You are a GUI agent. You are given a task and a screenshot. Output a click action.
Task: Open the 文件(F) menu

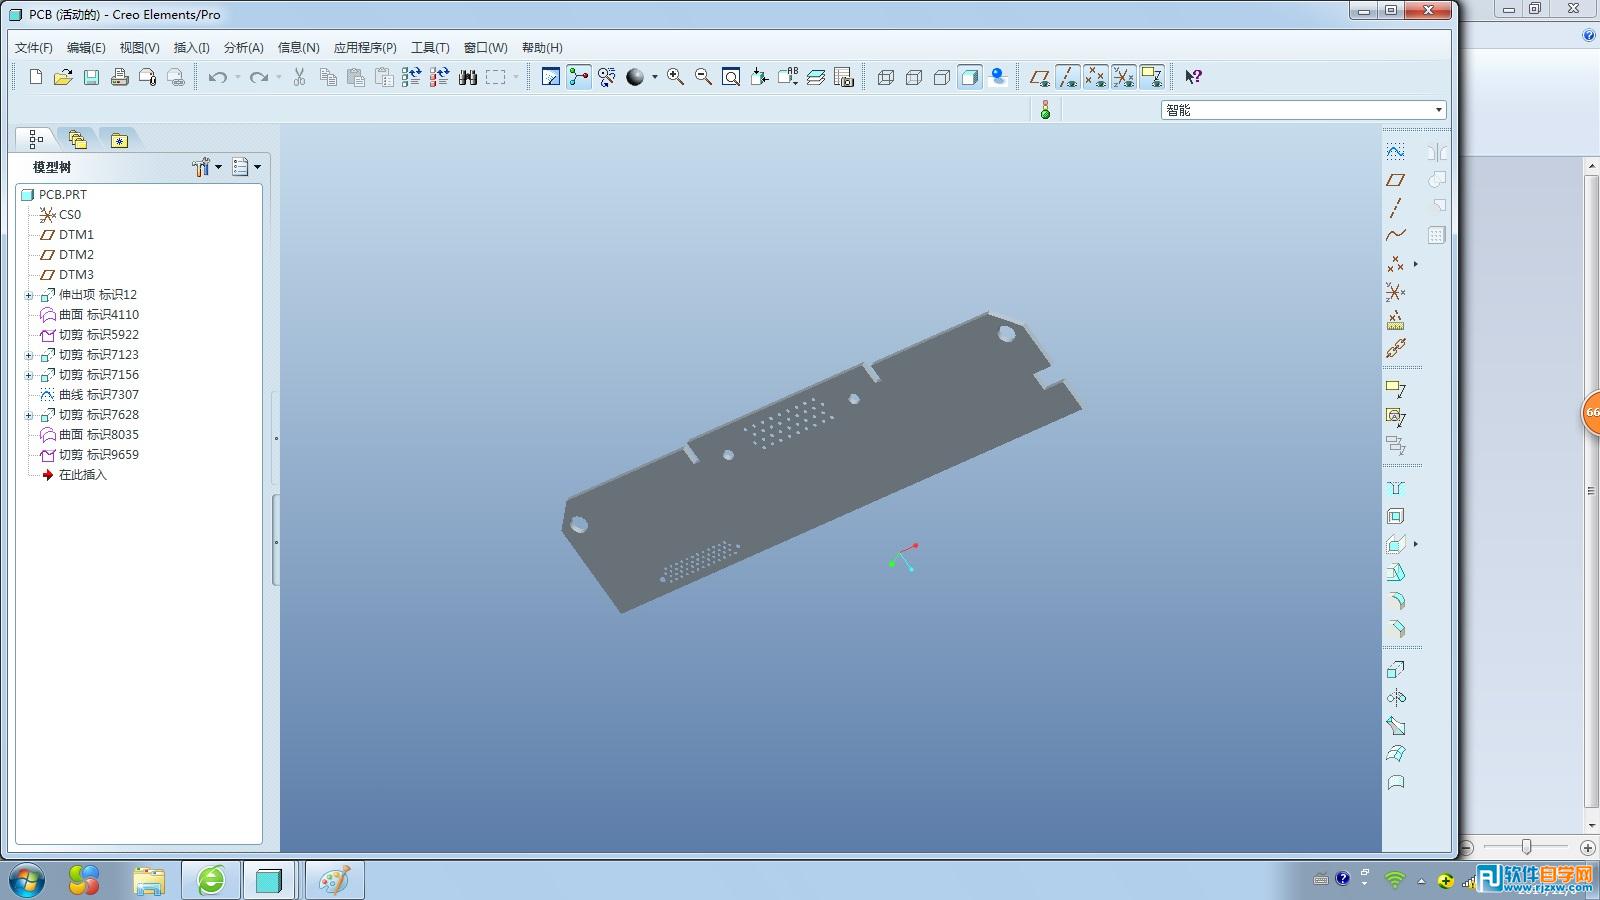point(34,47)
